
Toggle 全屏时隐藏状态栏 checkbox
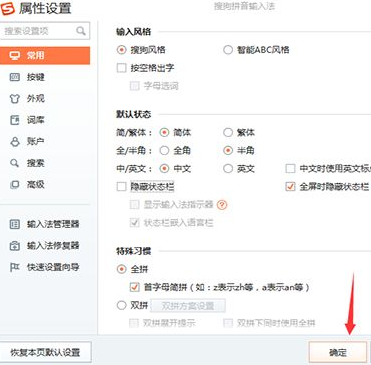(x=291, y=186)
